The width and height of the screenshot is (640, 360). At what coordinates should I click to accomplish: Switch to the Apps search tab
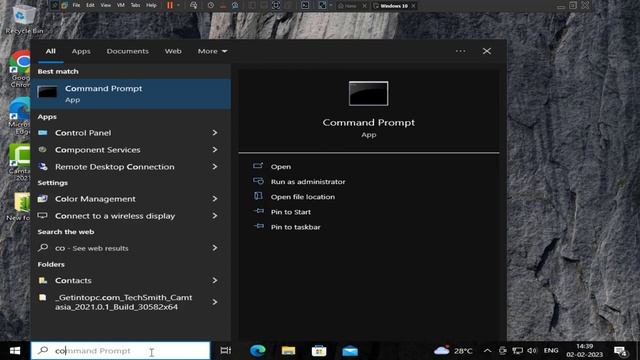click(x=81, y=51)
